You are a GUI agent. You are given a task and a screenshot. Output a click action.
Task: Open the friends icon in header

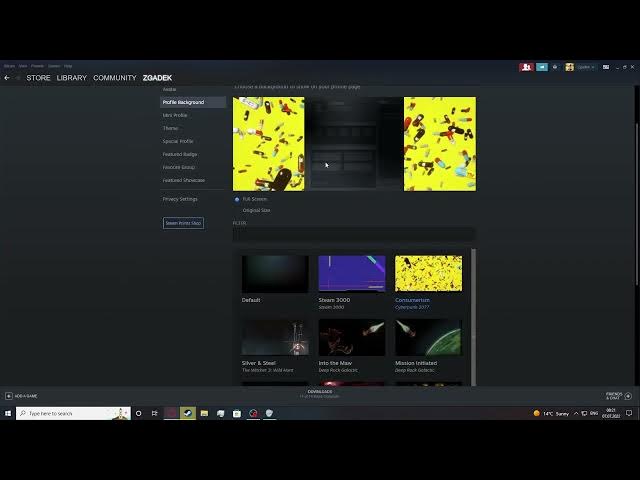pos(526,67)
